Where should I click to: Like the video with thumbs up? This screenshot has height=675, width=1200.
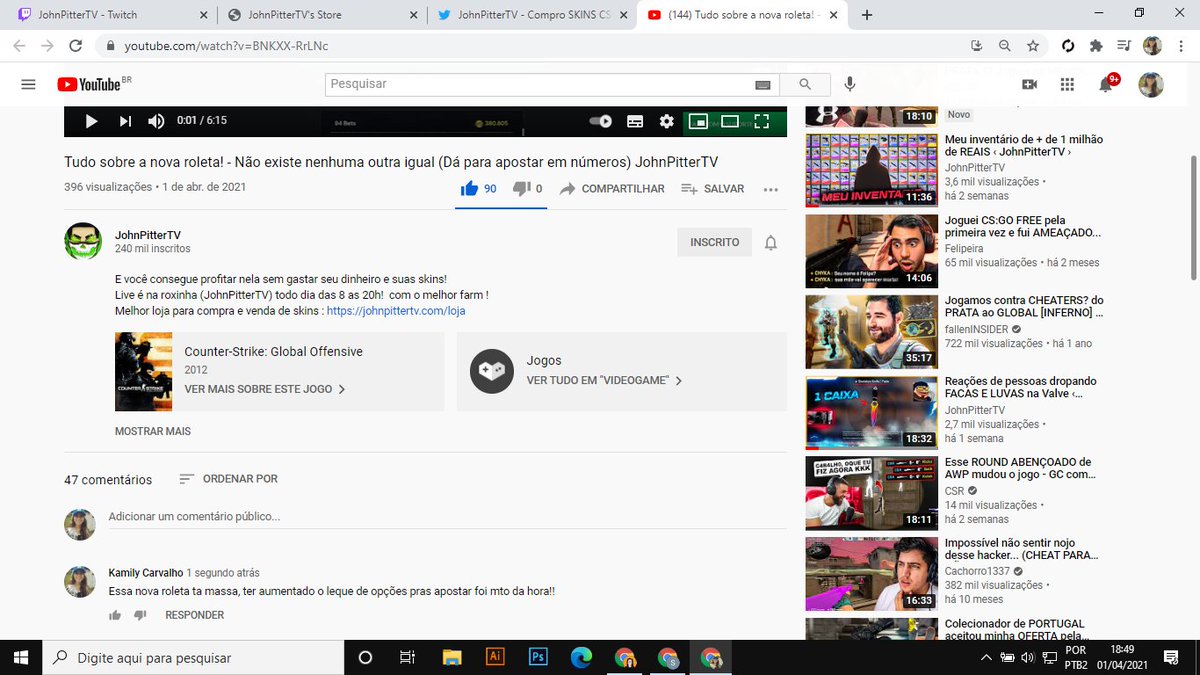[478, 188]
